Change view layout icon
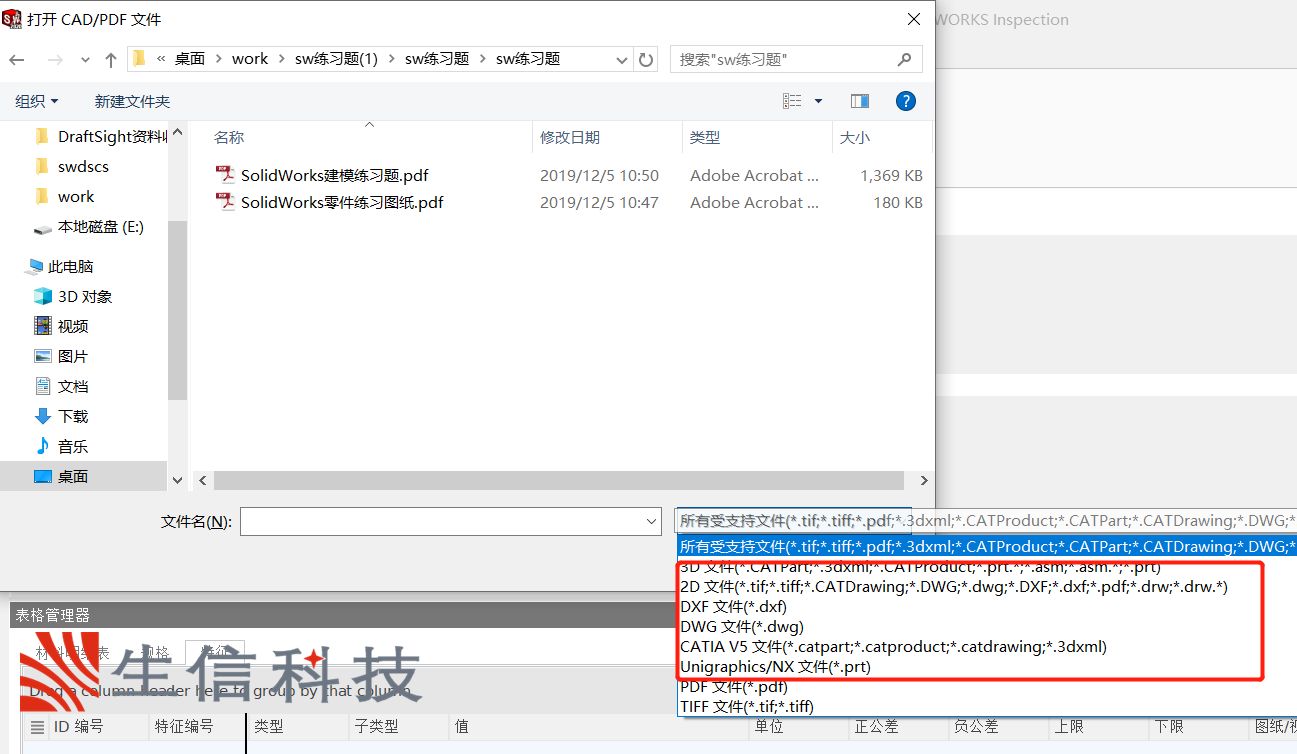1297x754 pixels. [x=792, y=101]
